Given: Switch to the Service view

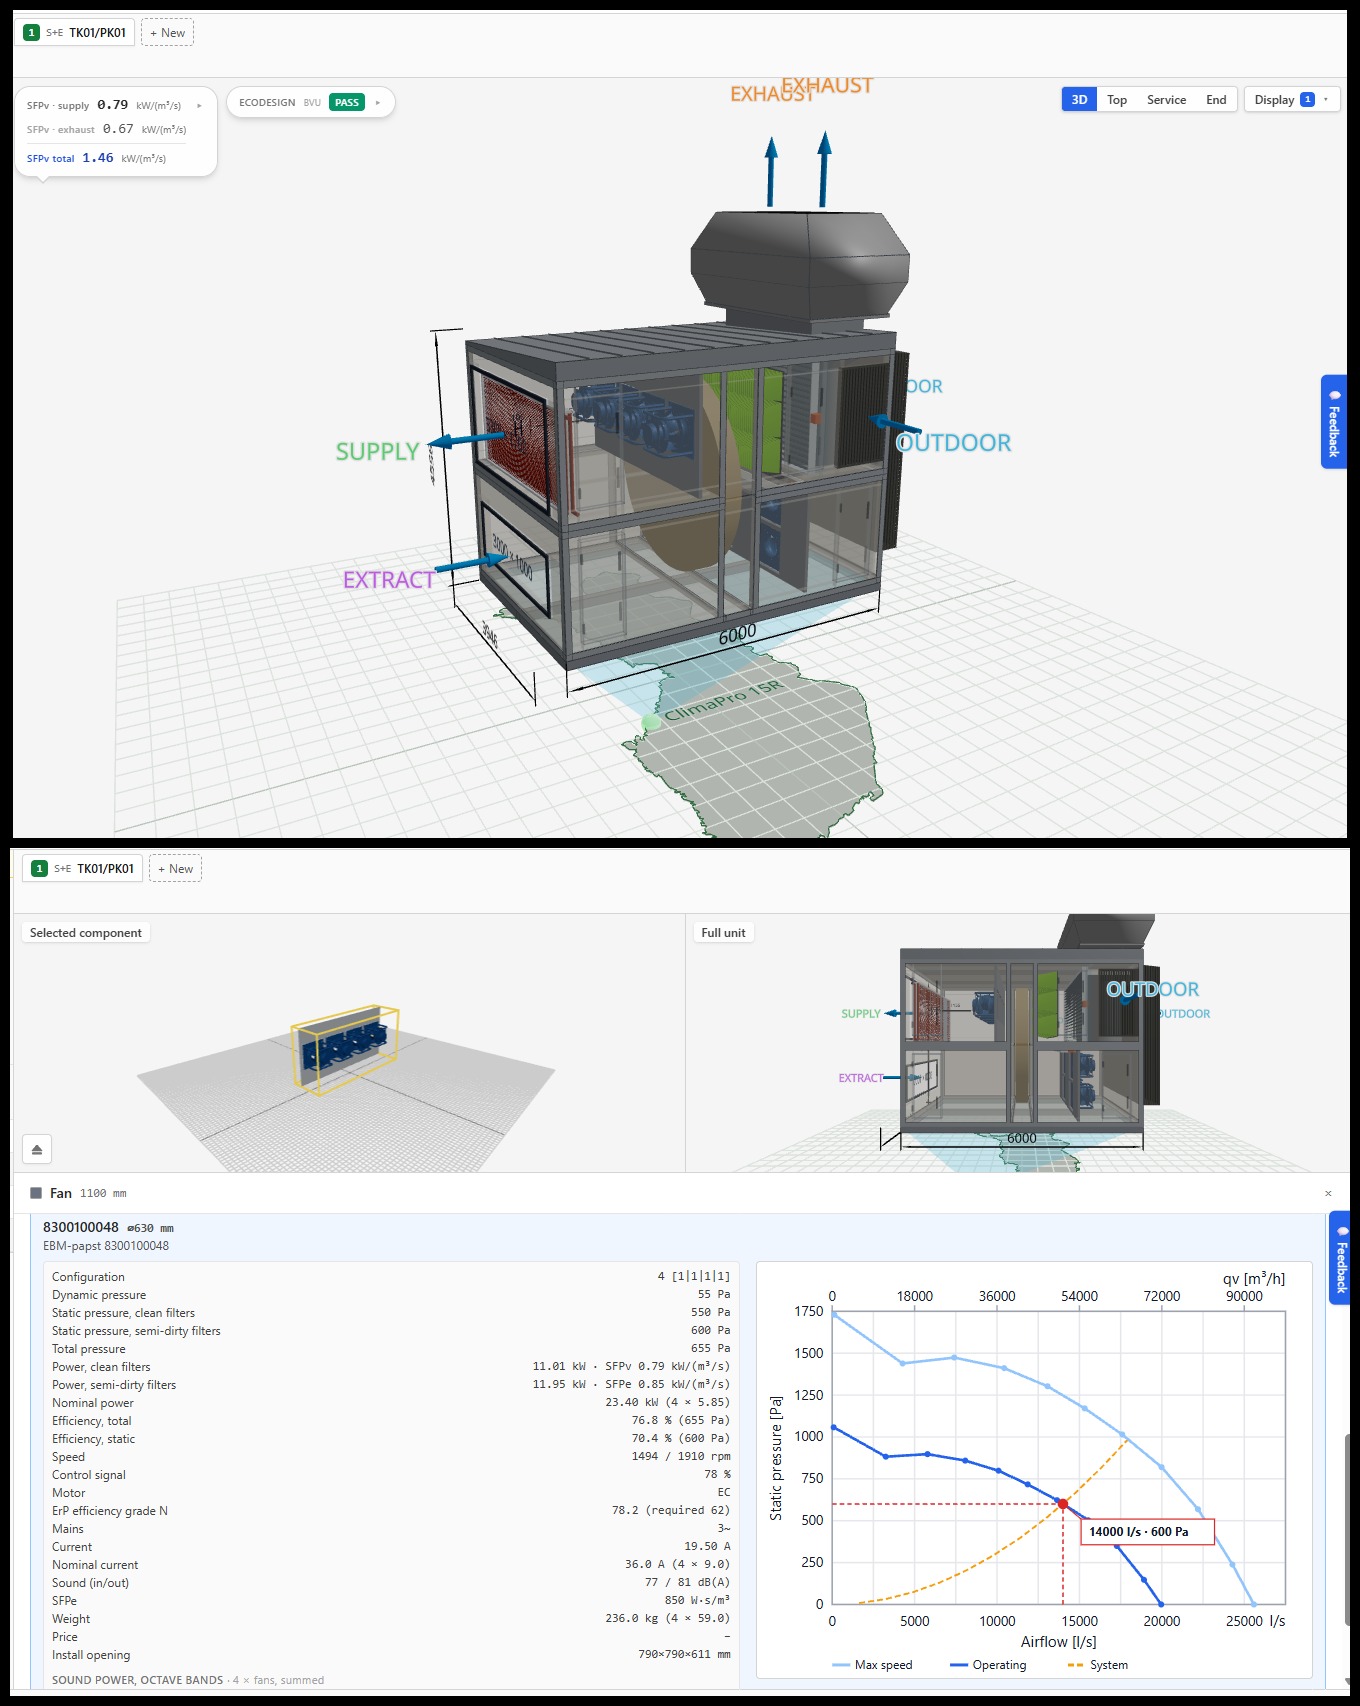Looking at the screenshot, I should pyautogui.click(x=1166, y=100).
